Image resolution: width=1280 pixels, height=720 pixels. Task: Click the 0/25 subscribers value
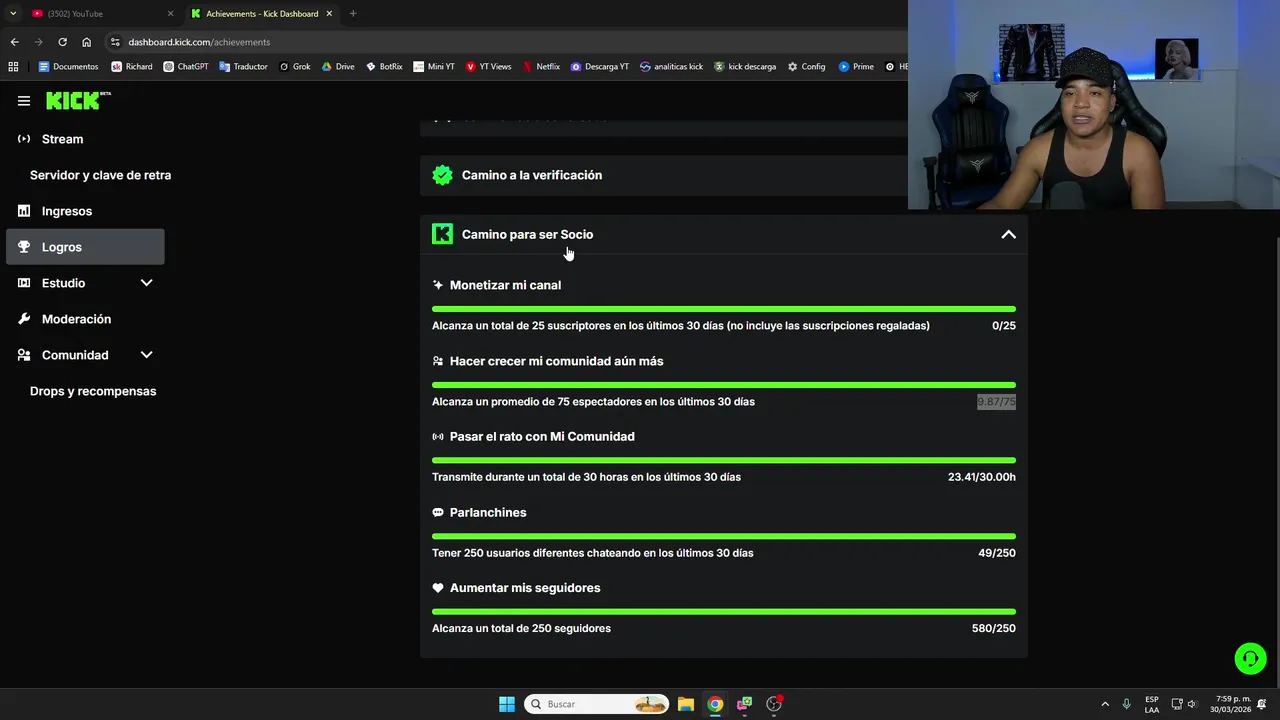point(1004,326)
